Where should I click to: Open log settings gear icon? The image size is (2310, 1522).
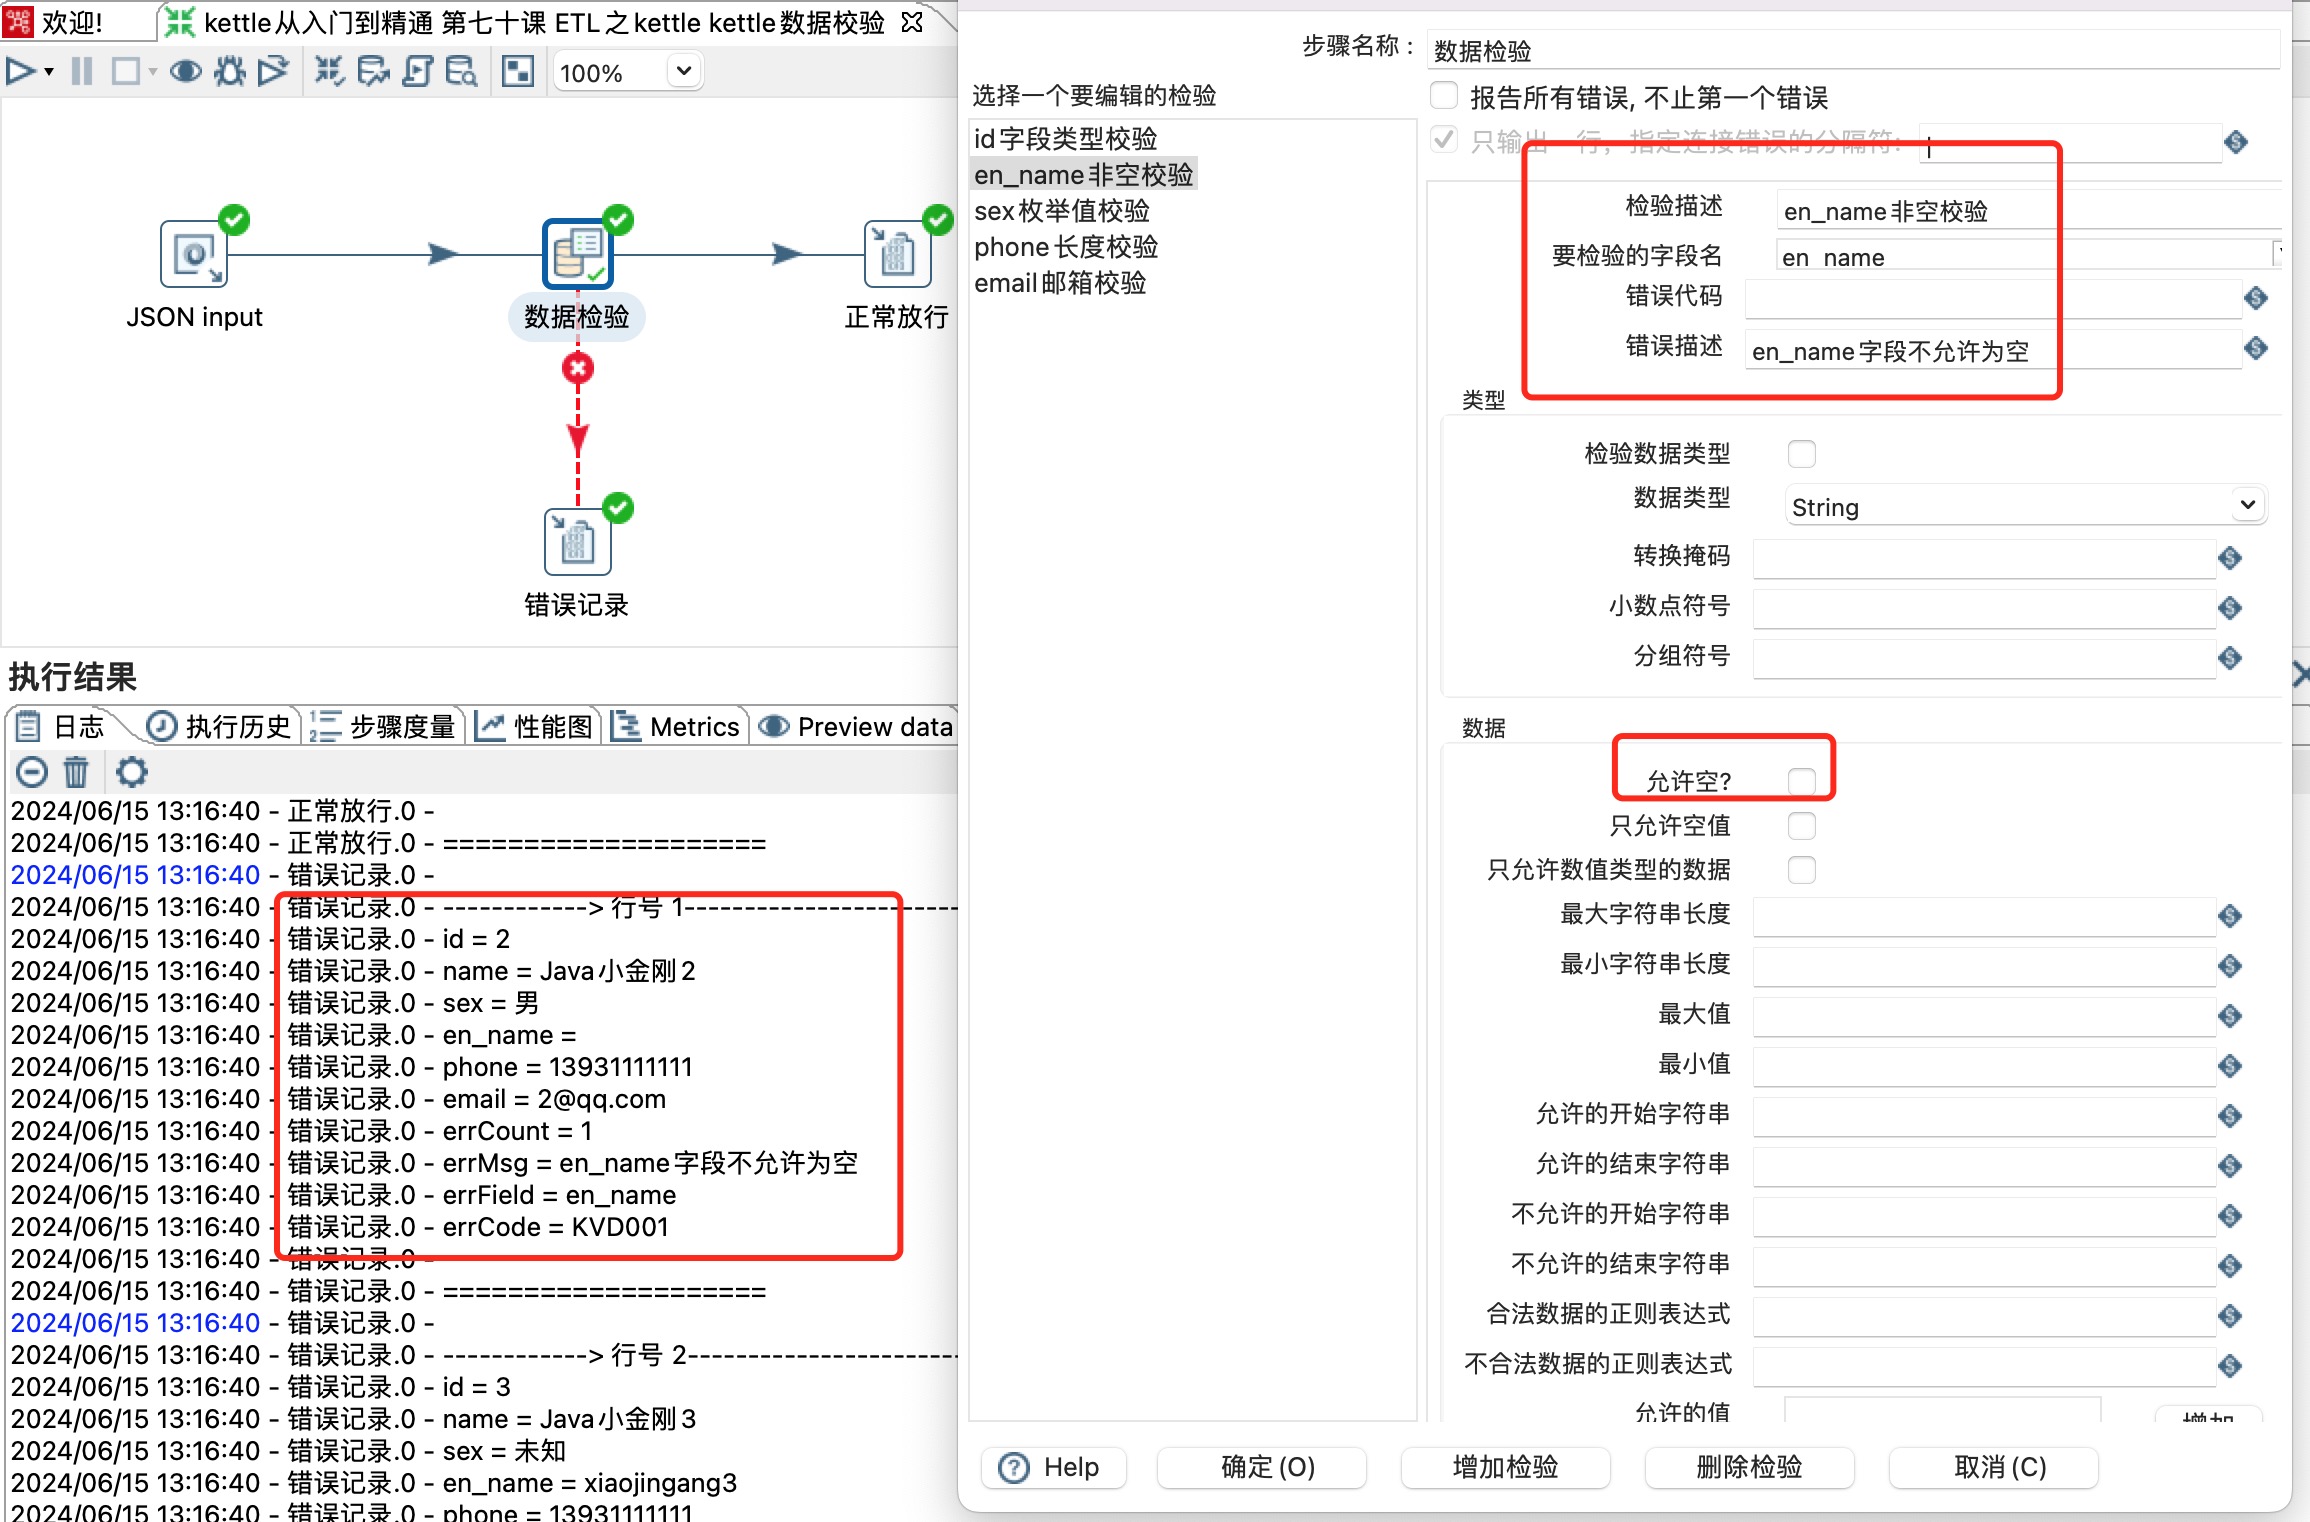pos(131,772)
